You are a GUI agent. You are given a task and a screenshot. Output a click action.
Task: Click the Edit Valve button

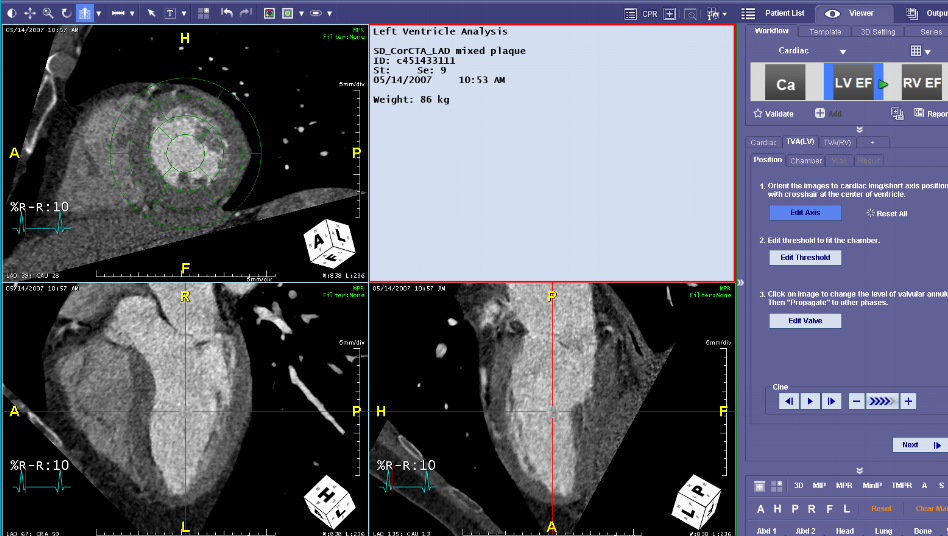pyautogui.click(x=805, y=321)
